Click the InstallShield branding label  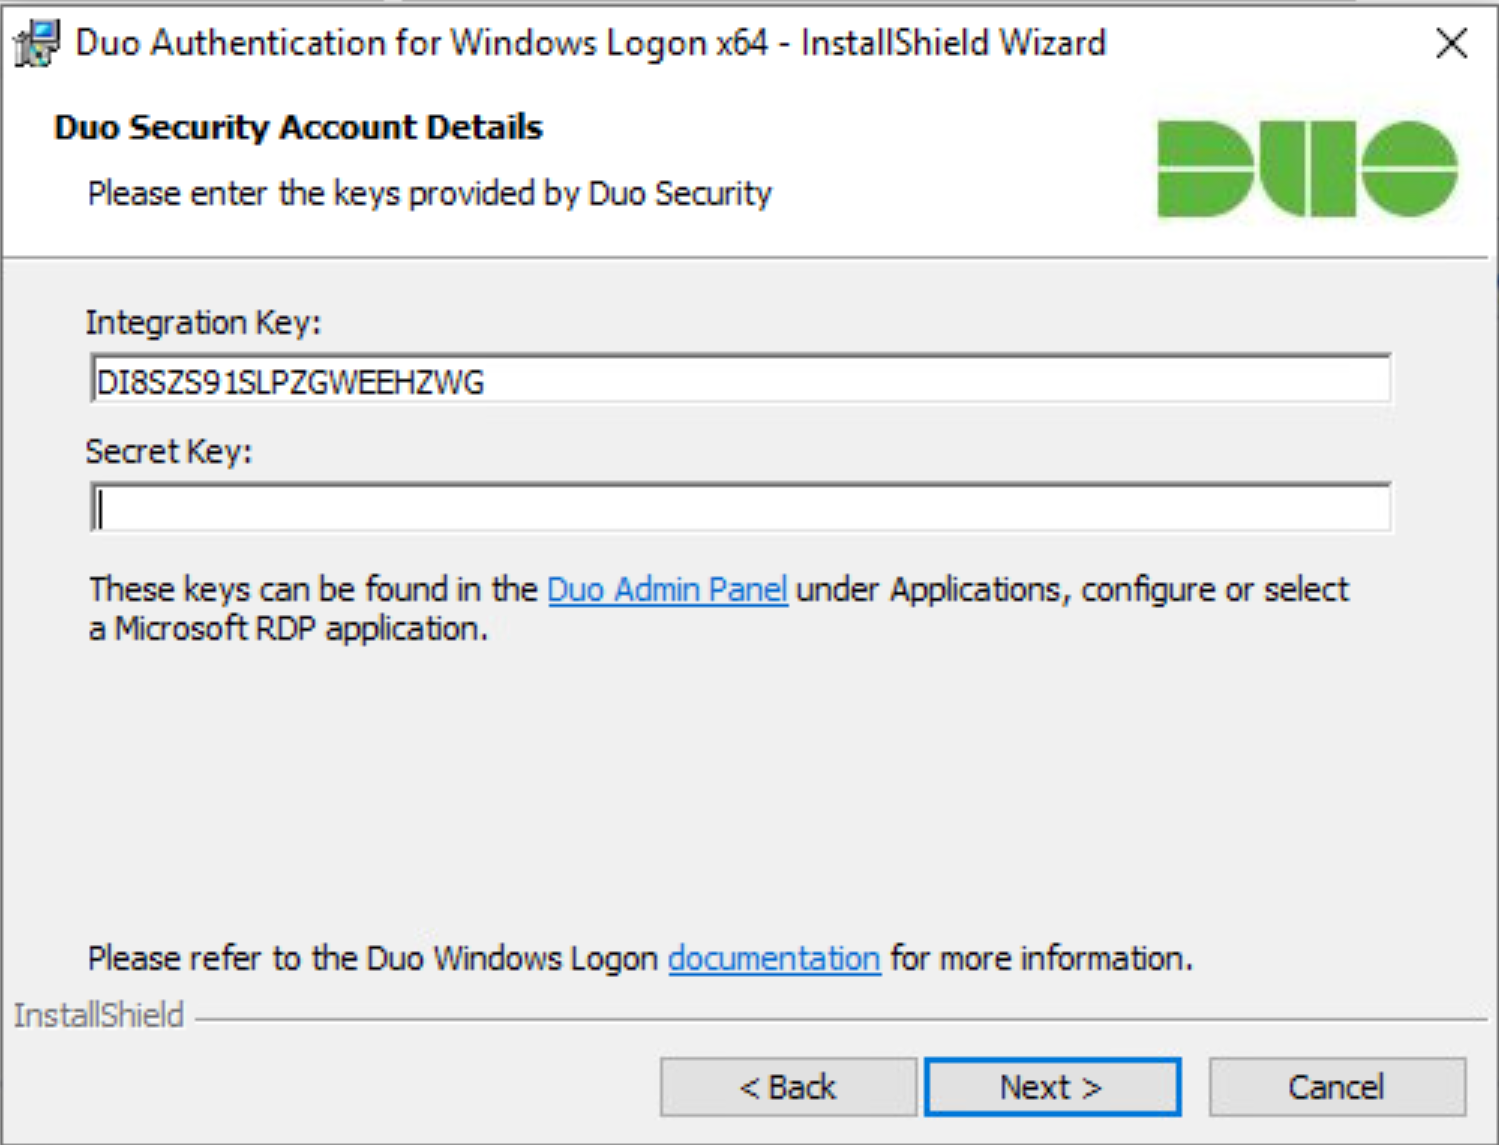click(x=99, y=1016)
